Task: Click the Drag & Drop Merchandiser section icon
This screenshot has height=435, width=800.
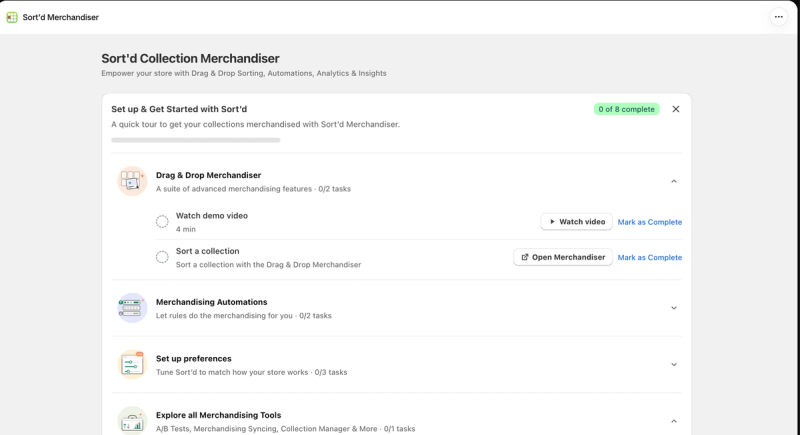Action: pos(132,181)
